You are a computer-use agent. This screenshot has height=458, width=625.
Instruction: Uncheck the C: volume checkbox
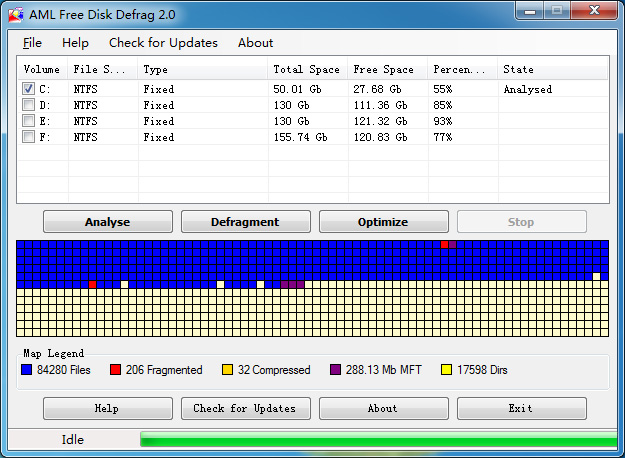point(28,88)
